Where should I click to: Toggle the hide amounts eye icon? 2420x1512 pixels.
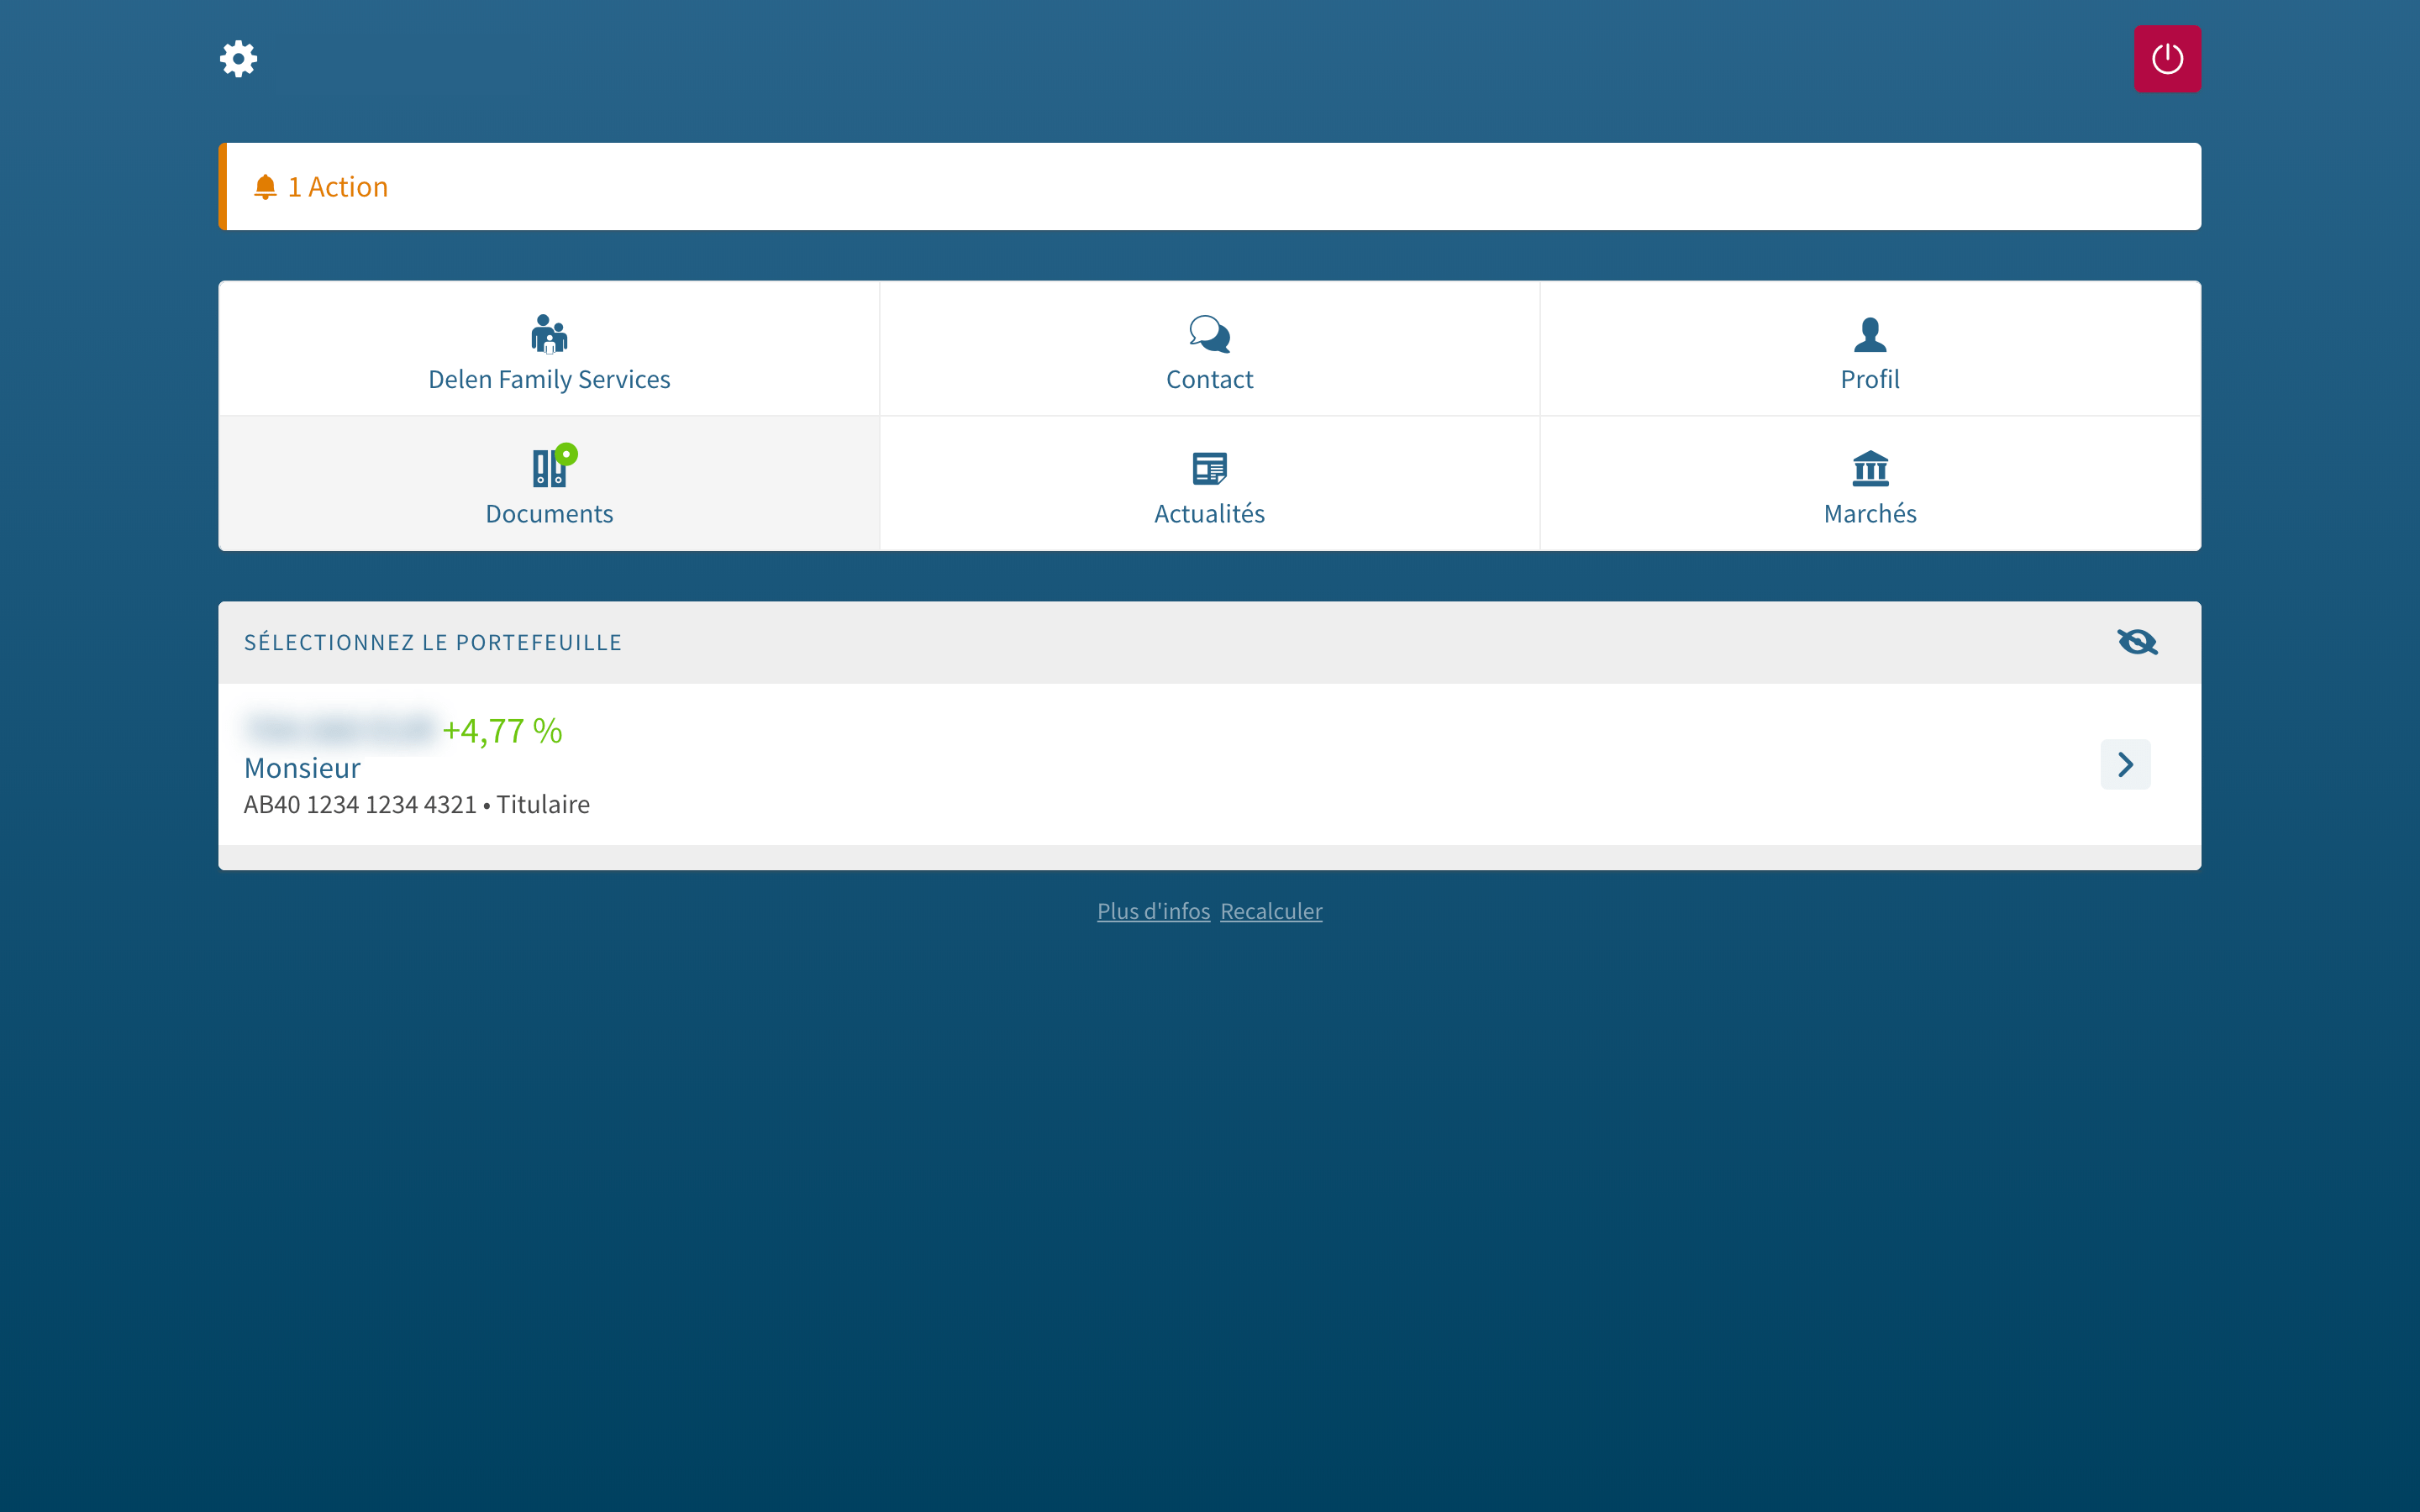tap(2137, 642)
